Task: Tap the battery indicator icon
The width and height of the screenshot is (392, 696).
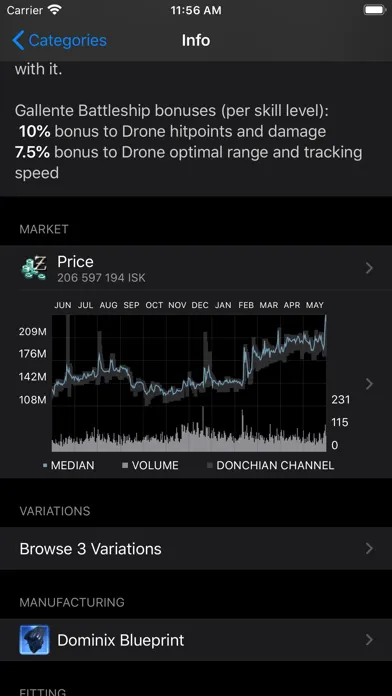Action: (374, 10)
